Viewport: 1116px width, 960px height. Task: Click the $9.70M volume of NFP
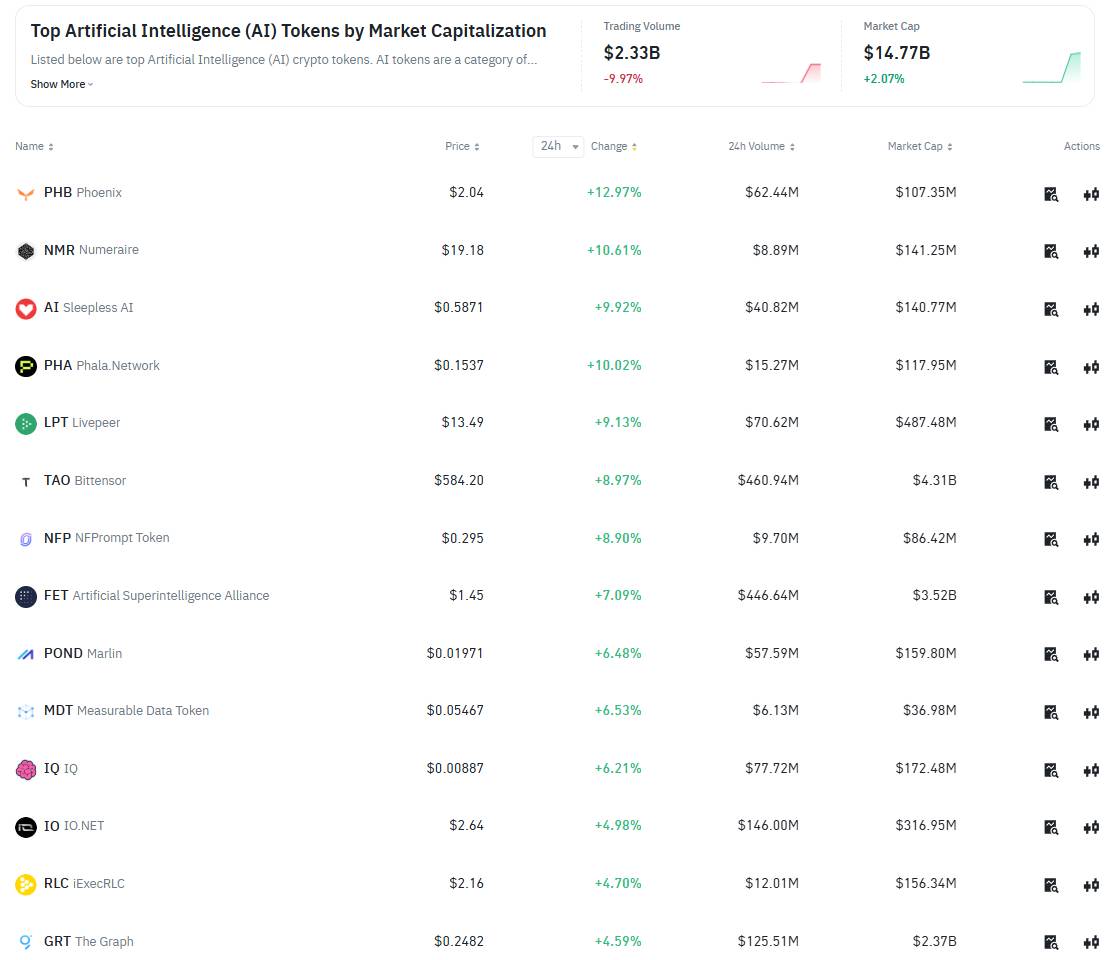[776, 538]
